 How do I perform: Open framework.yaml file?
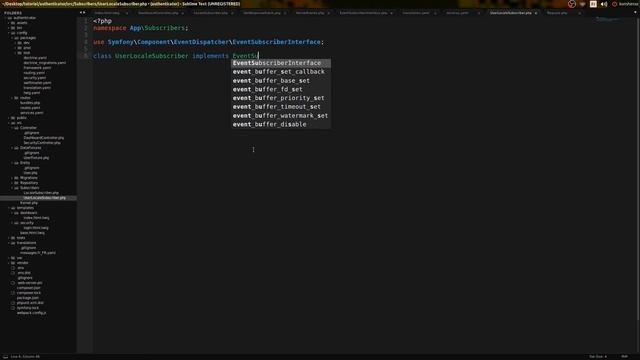pyautogui.click(x=37, y=68)
